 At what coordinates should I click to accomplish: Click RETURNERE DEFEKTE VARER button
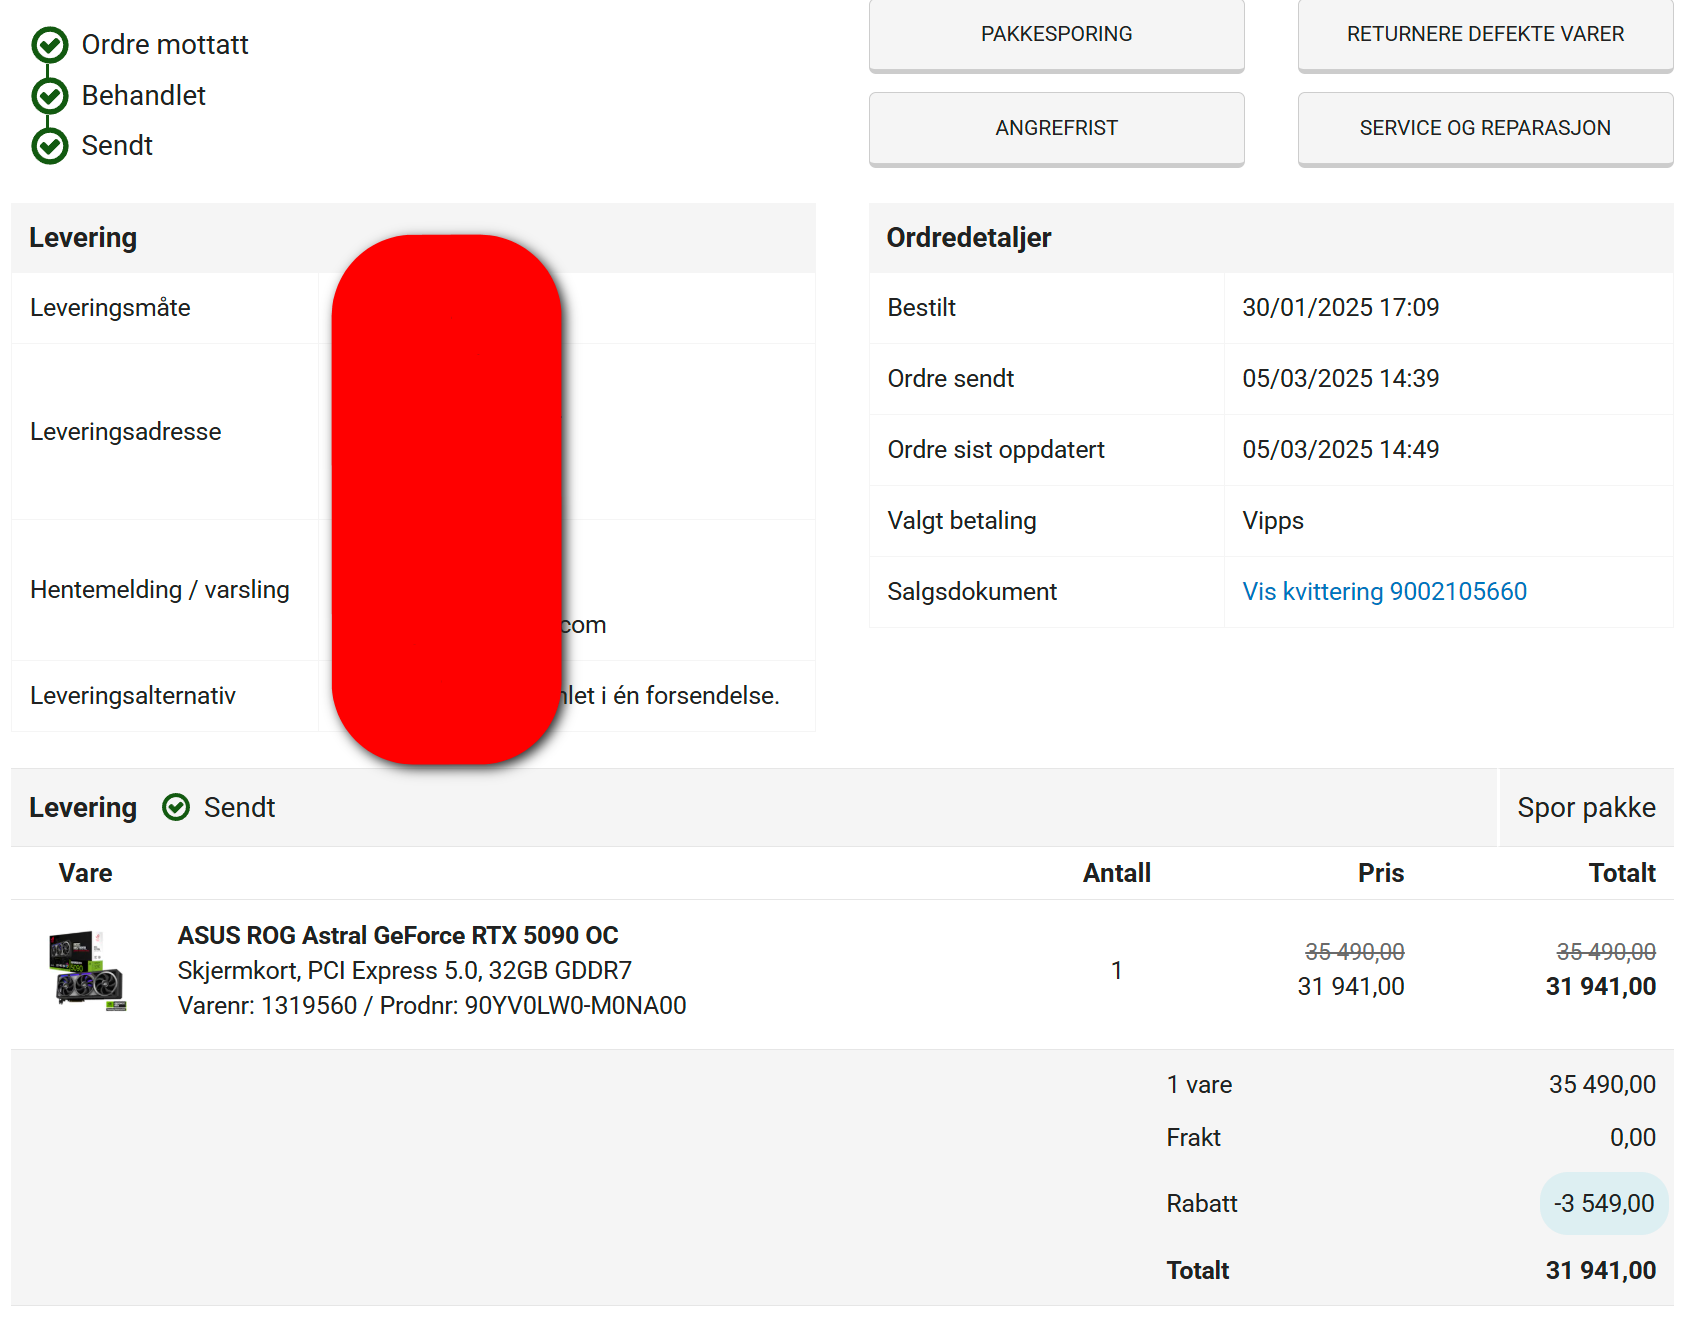coord(1485,35)
